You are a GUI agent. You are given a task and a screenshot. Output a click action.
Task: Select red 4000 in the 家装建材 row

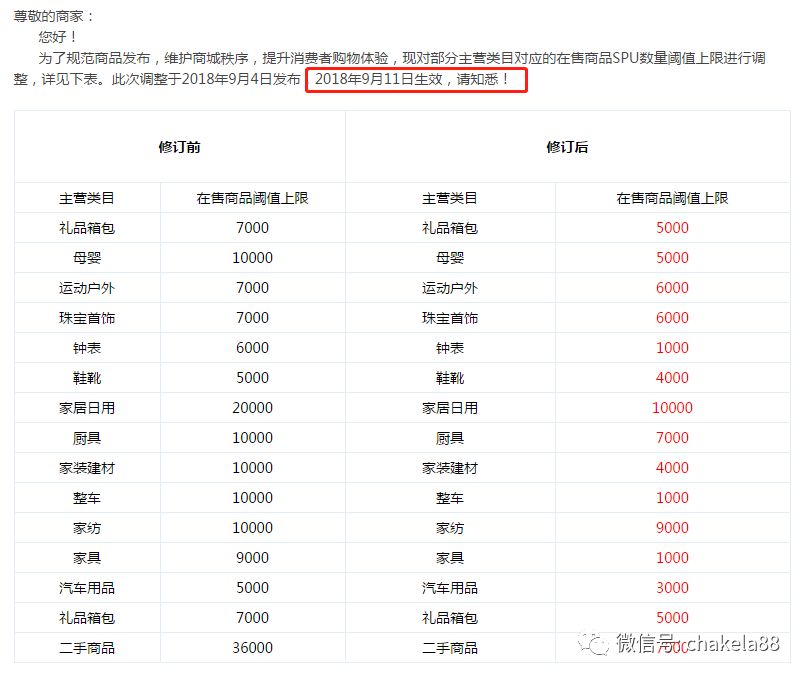[672, 468]
